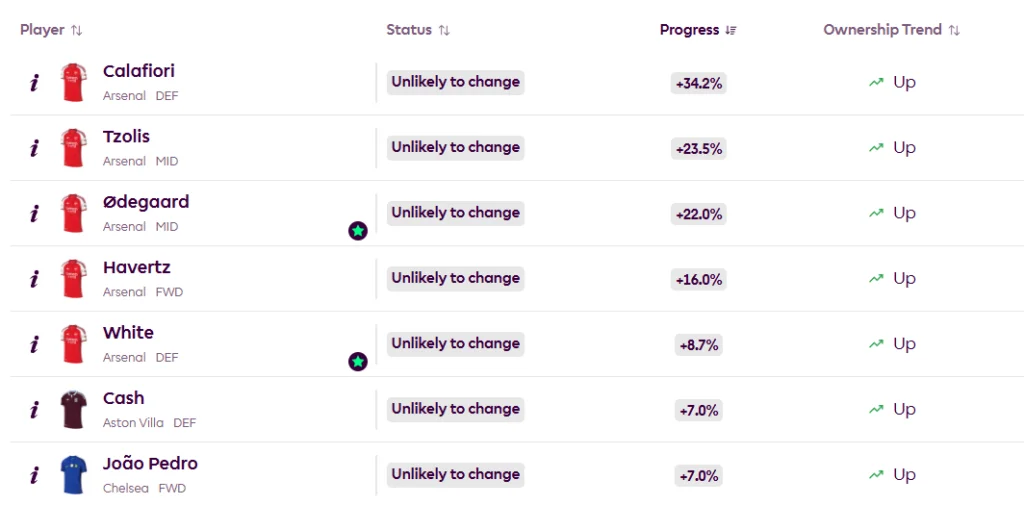The width and height of the screenshot is (1024, 505).
Task: Select the Calafiori player name
Action: tap(138, 71)
